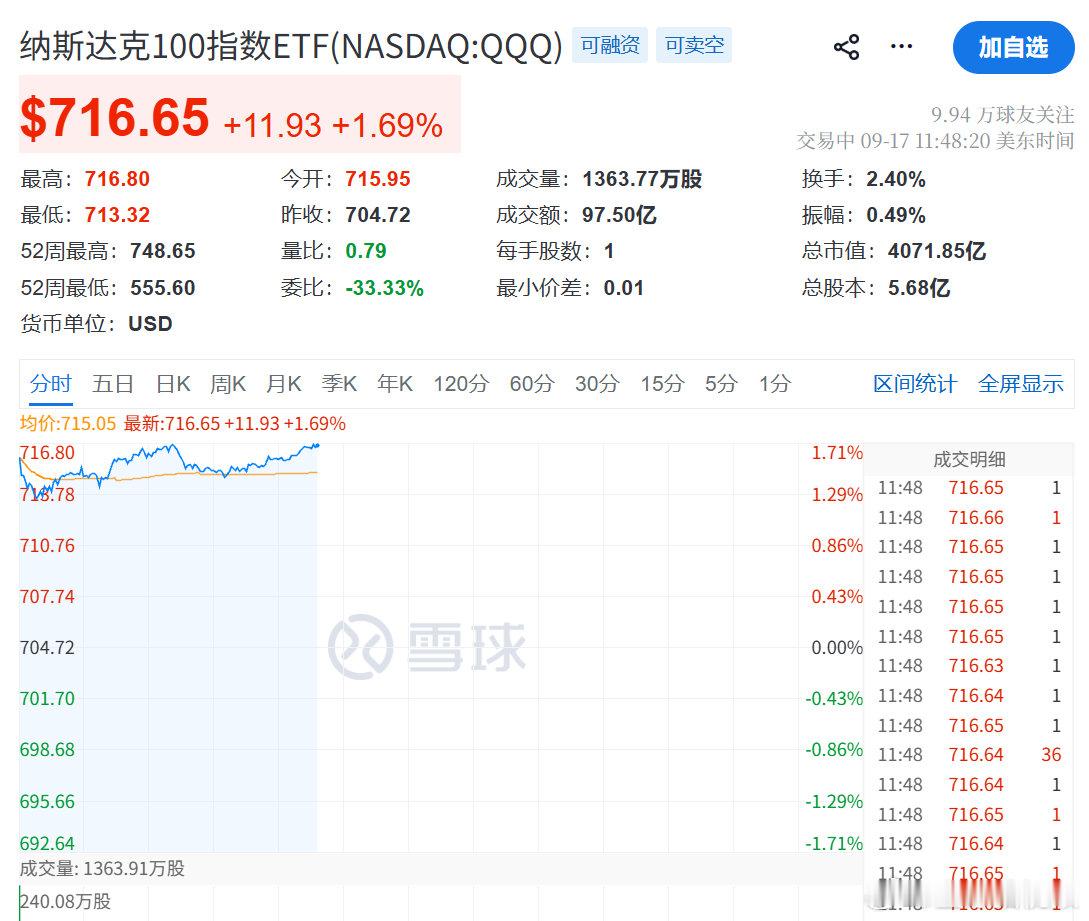Click the trade row with volume 36
The width and height of the screenshot is (1089, 921).
(x=969, y=754)
